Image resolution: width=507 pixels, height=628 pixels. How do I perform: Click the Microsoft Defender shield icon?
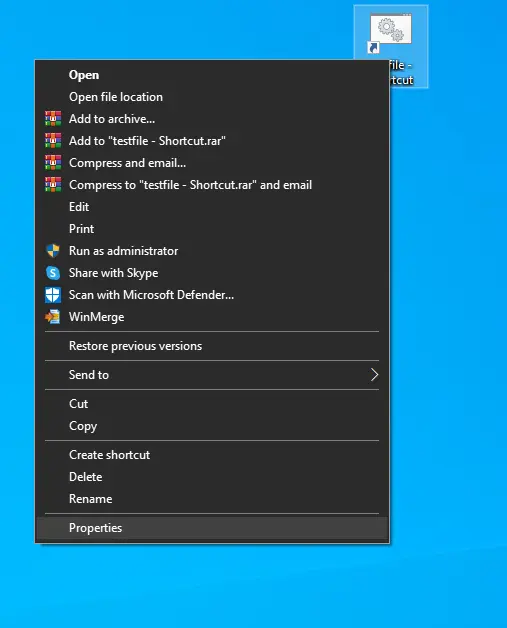[53, 295]
